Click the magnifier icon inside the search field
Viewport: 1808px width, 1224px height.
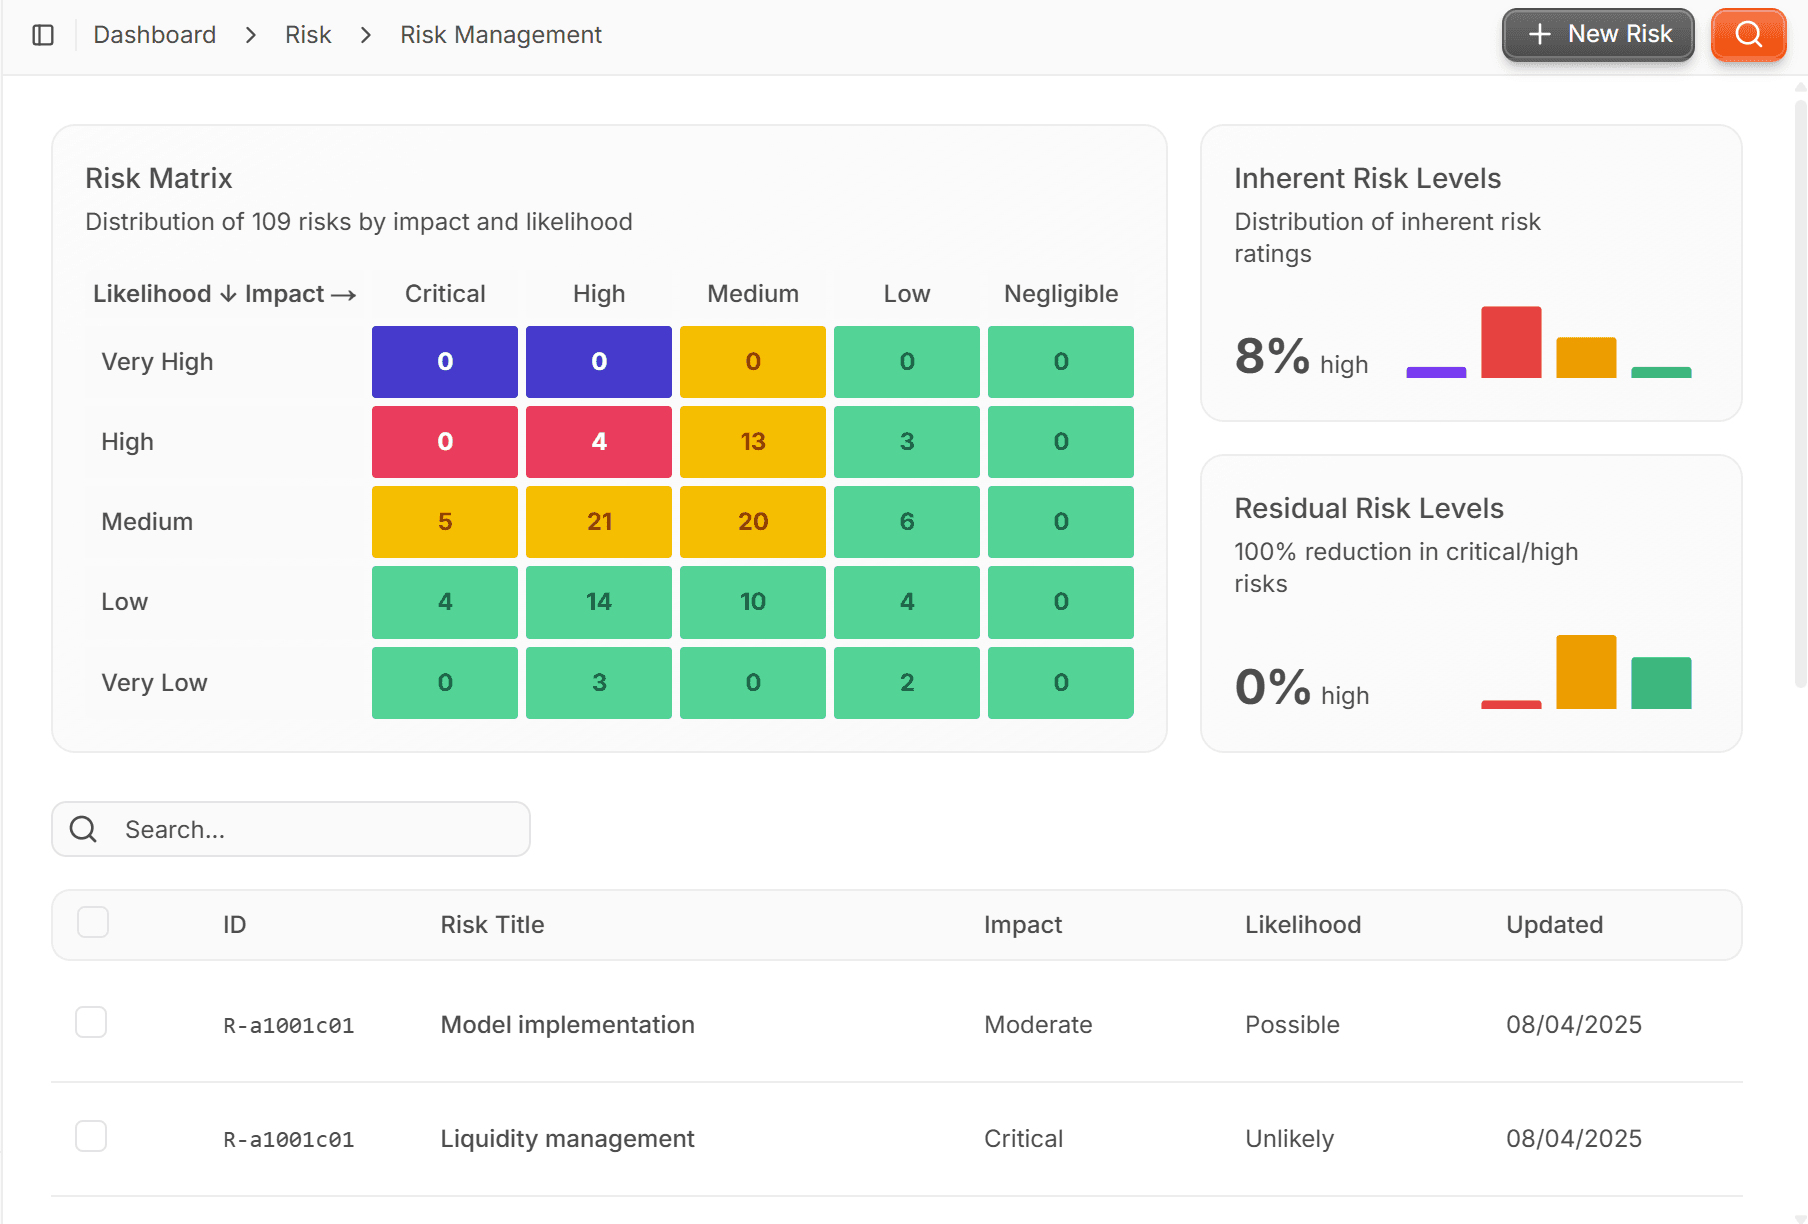pos(83,829)
